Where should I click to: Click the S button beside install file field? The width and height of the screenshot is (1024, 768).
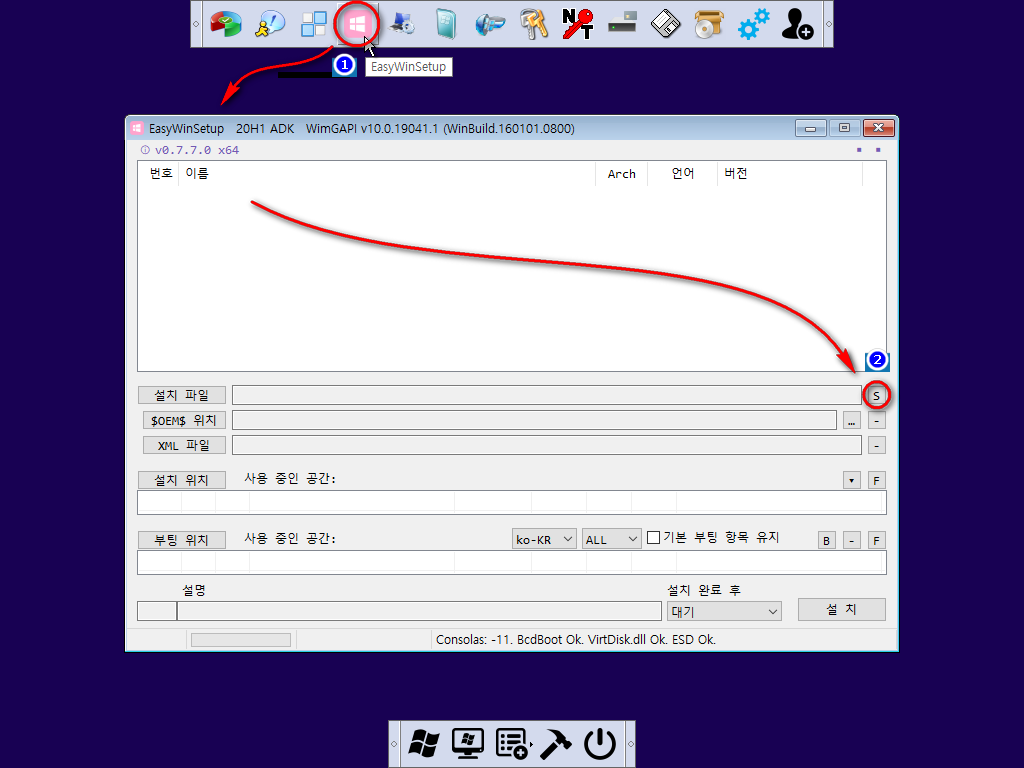(x=876, y=395)
